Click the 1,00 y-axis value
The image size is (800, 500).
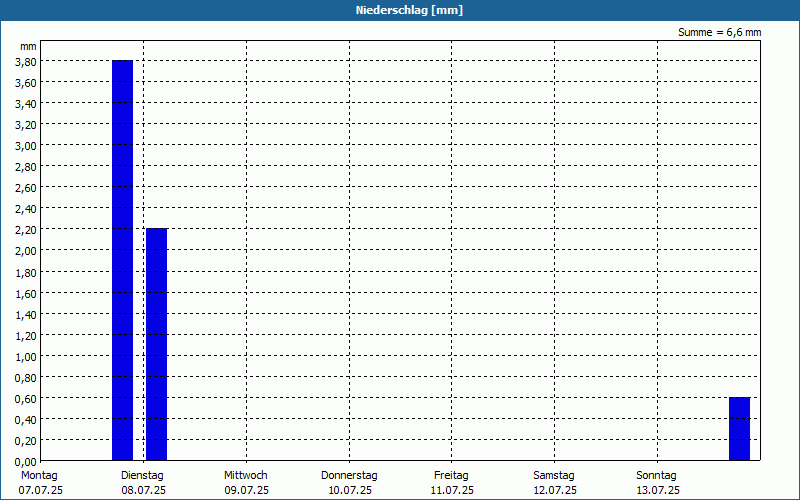(26, 357)
